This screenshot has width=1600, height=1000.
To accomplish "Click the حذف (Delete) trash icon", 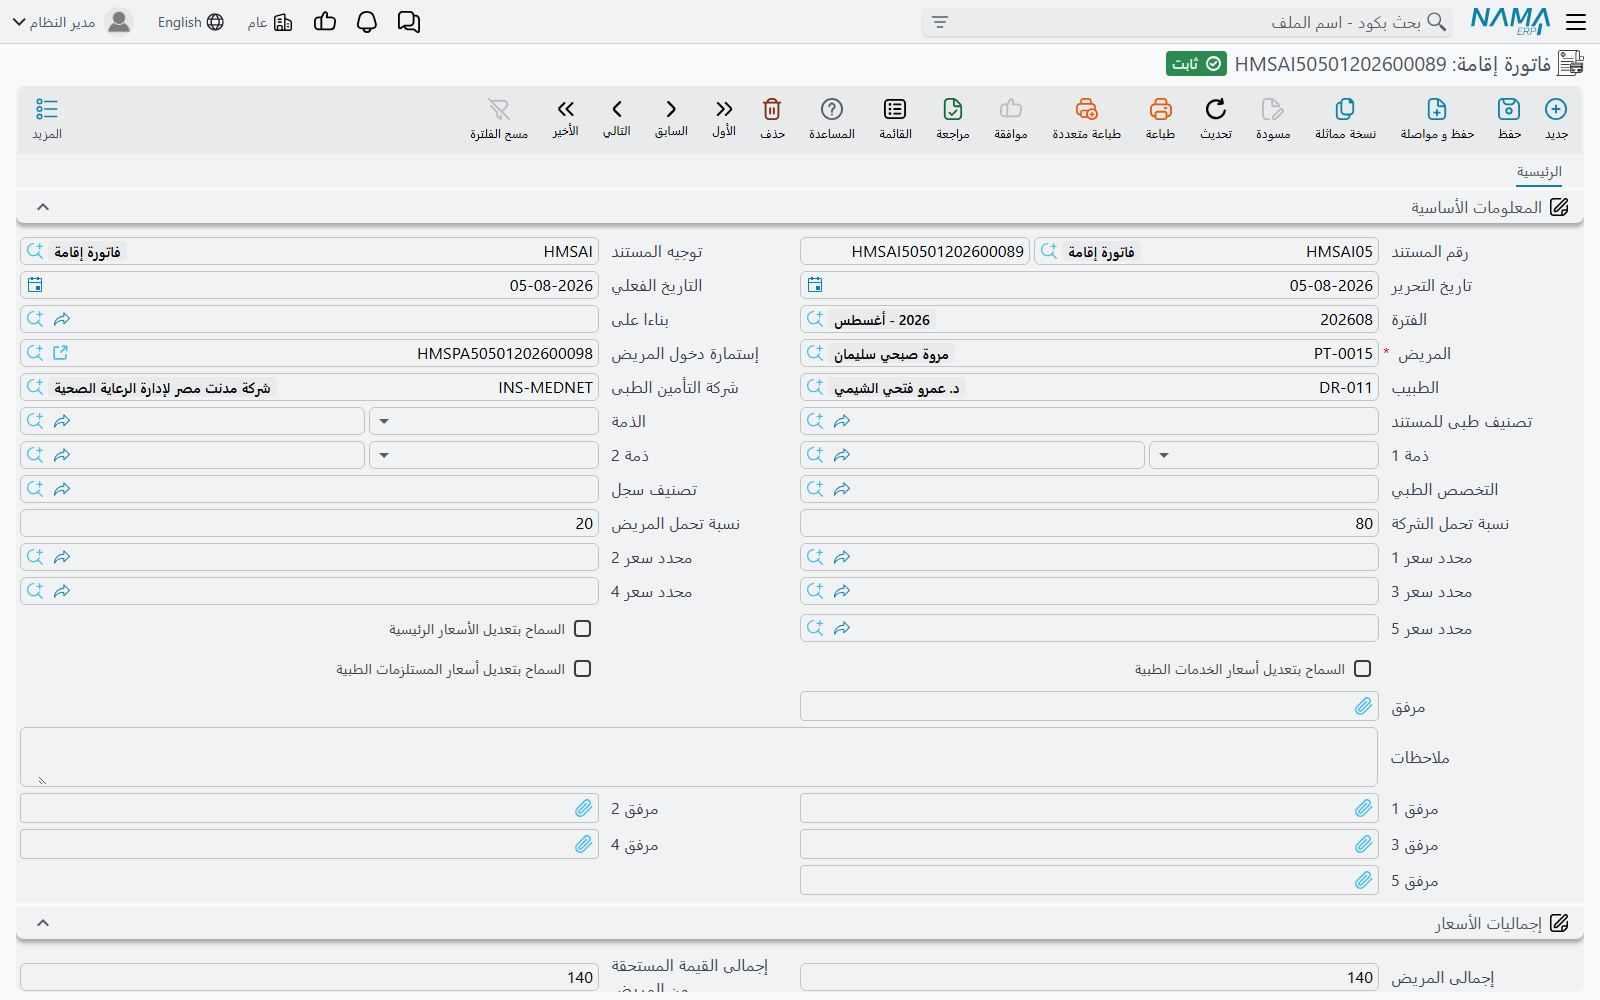I will tap(772, 109).
